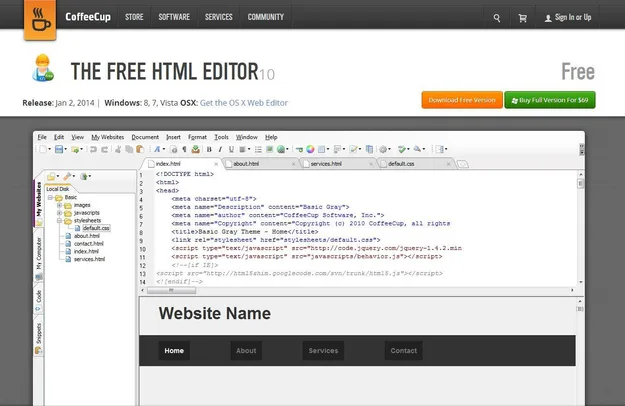Open the Document menu
625x406 pixels.
[145, 137]
